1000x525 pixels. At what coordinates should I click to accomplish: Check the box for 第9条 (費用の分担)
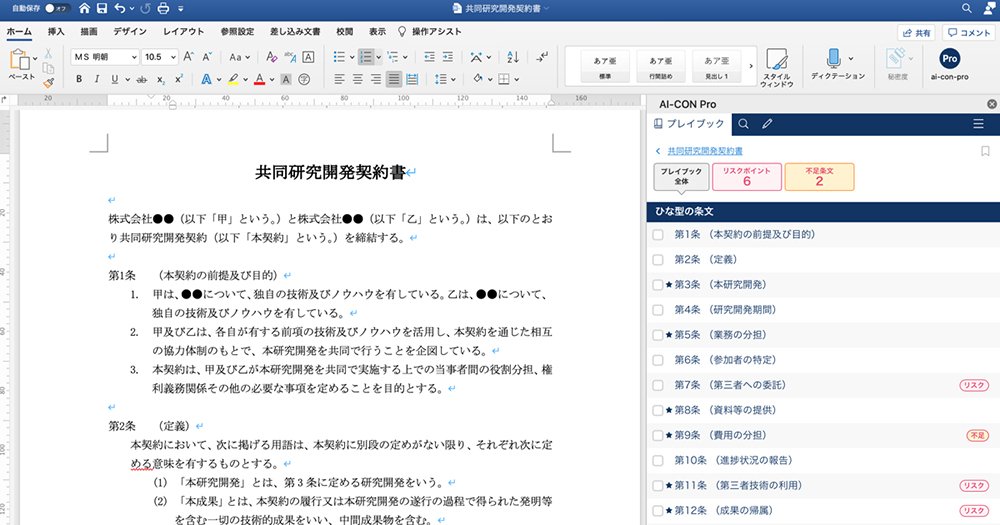coord(658,436)
